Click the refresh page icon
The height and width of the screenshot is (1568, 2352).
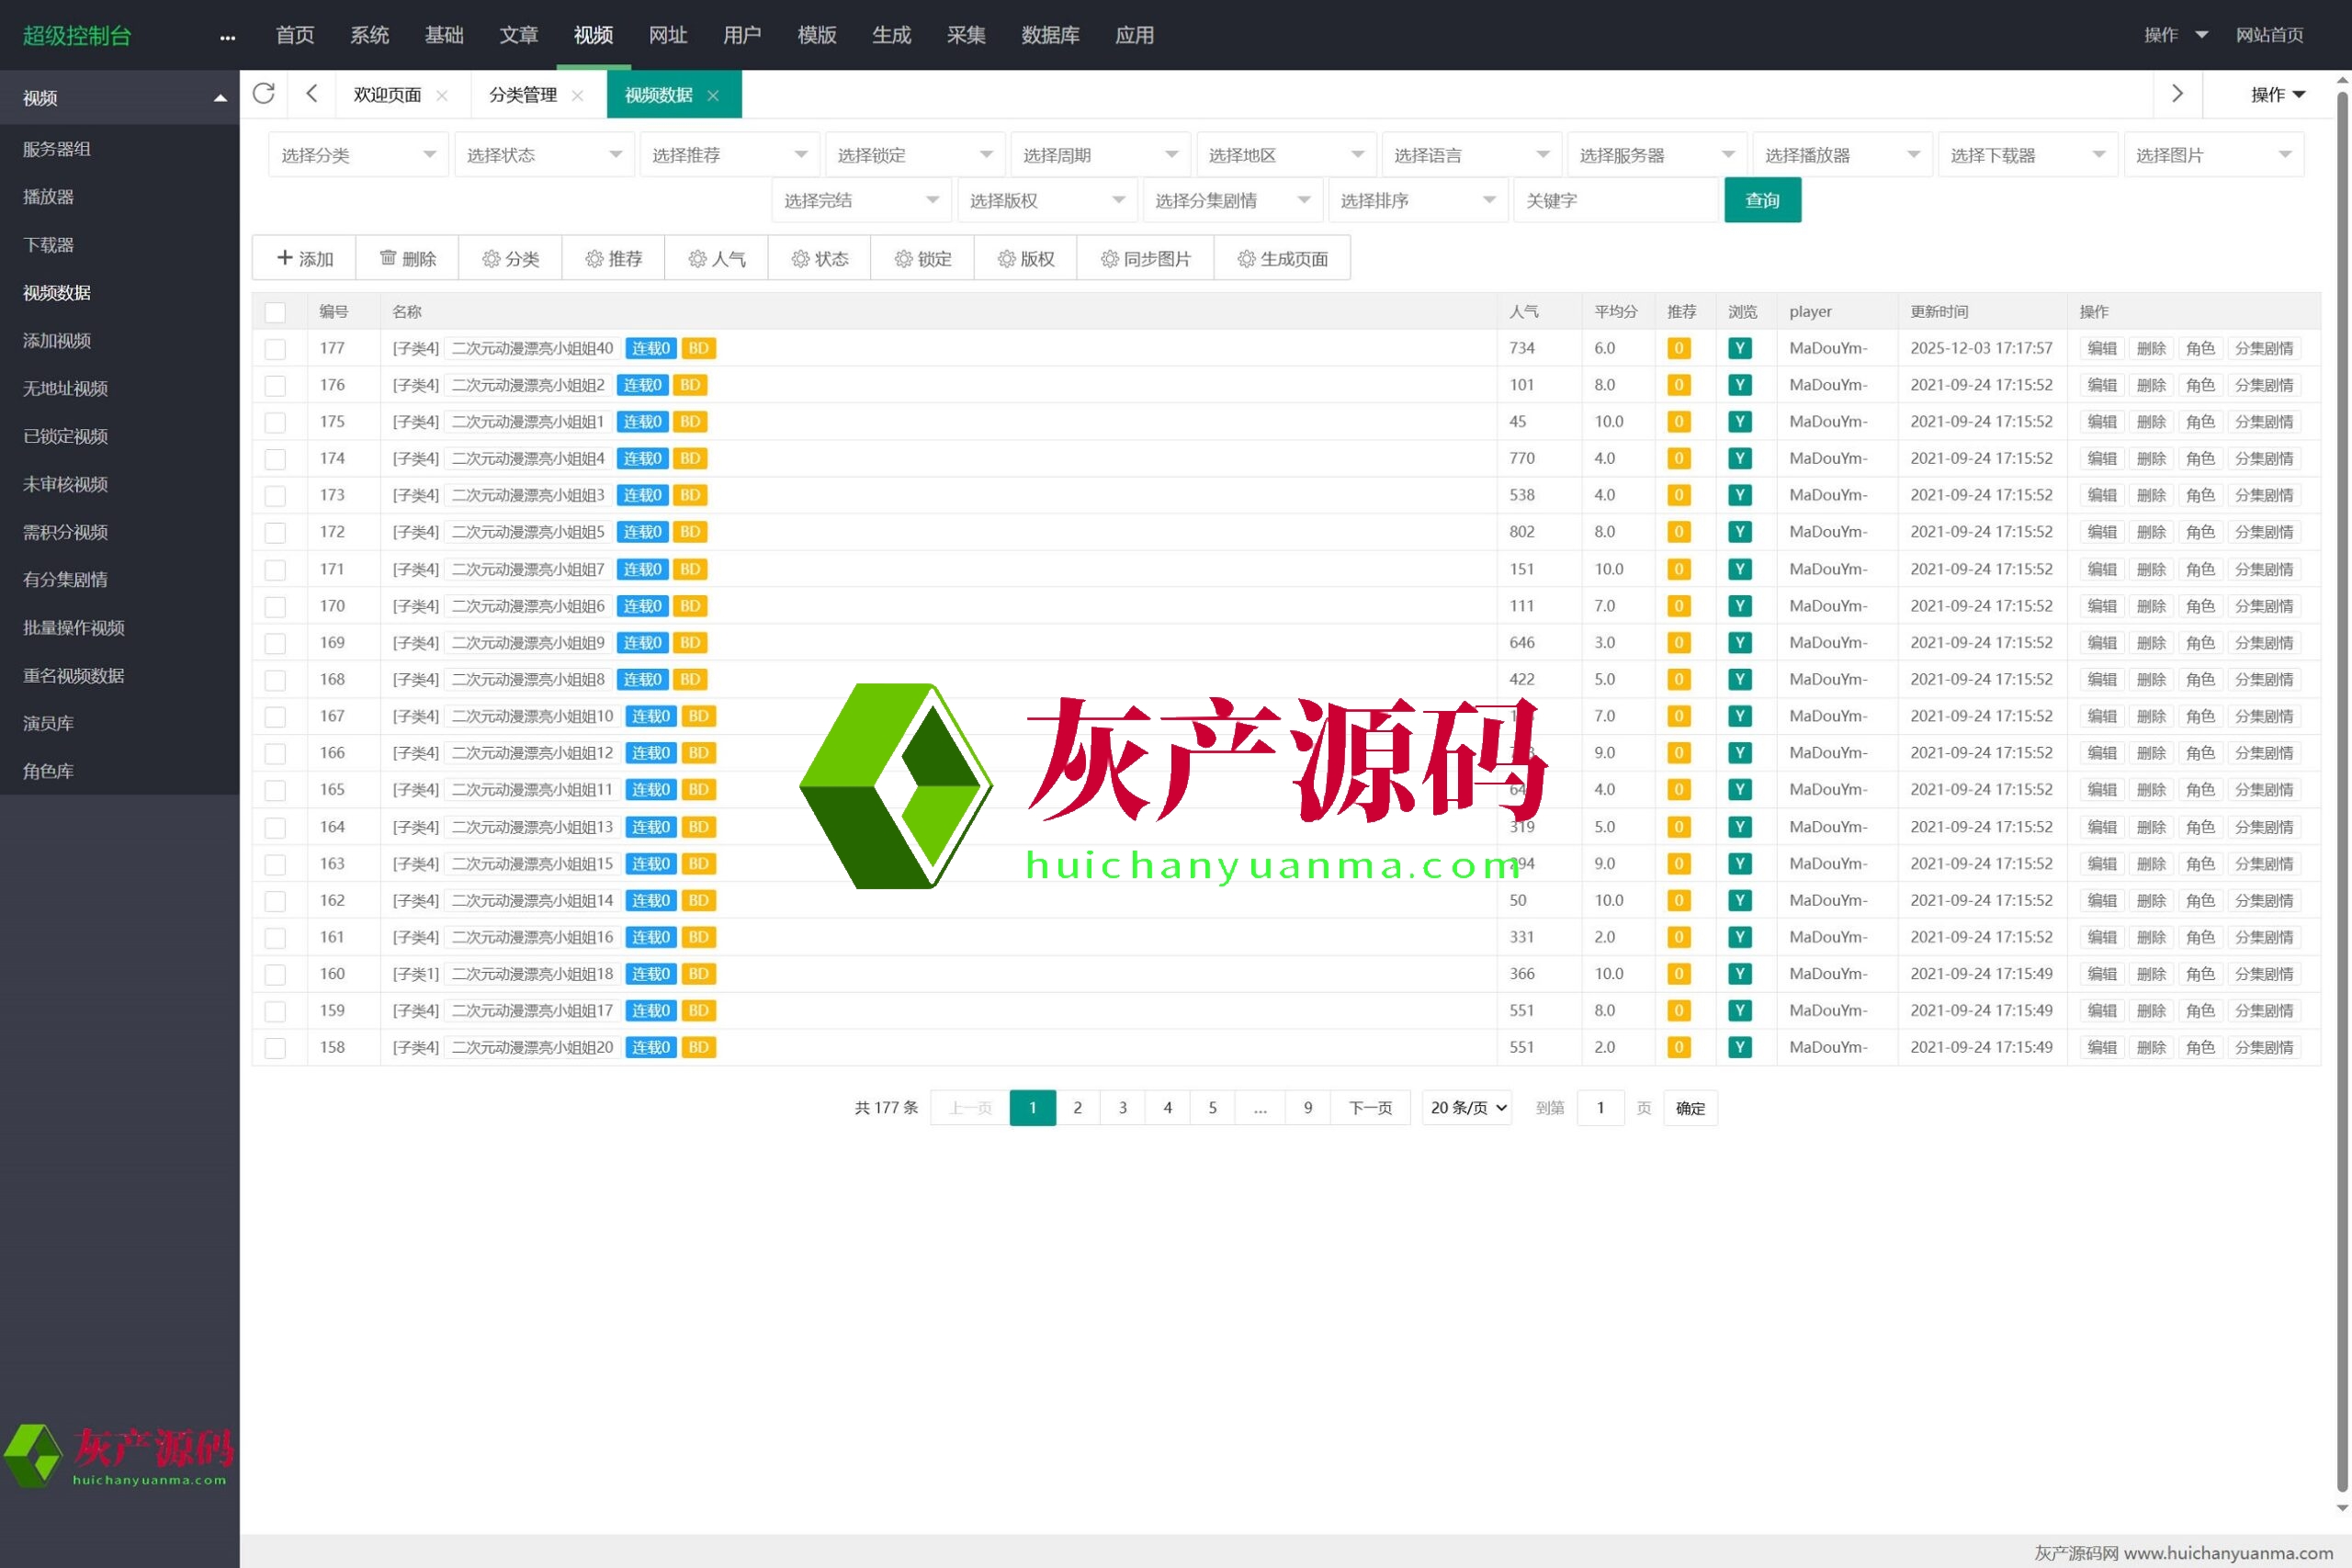pyautogui.click(x=263, y=94)
